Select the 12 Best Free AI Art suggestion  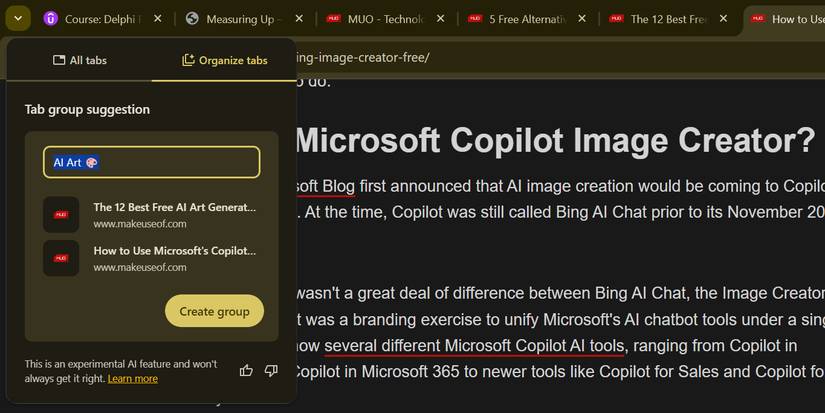click(x=175, y=214)
